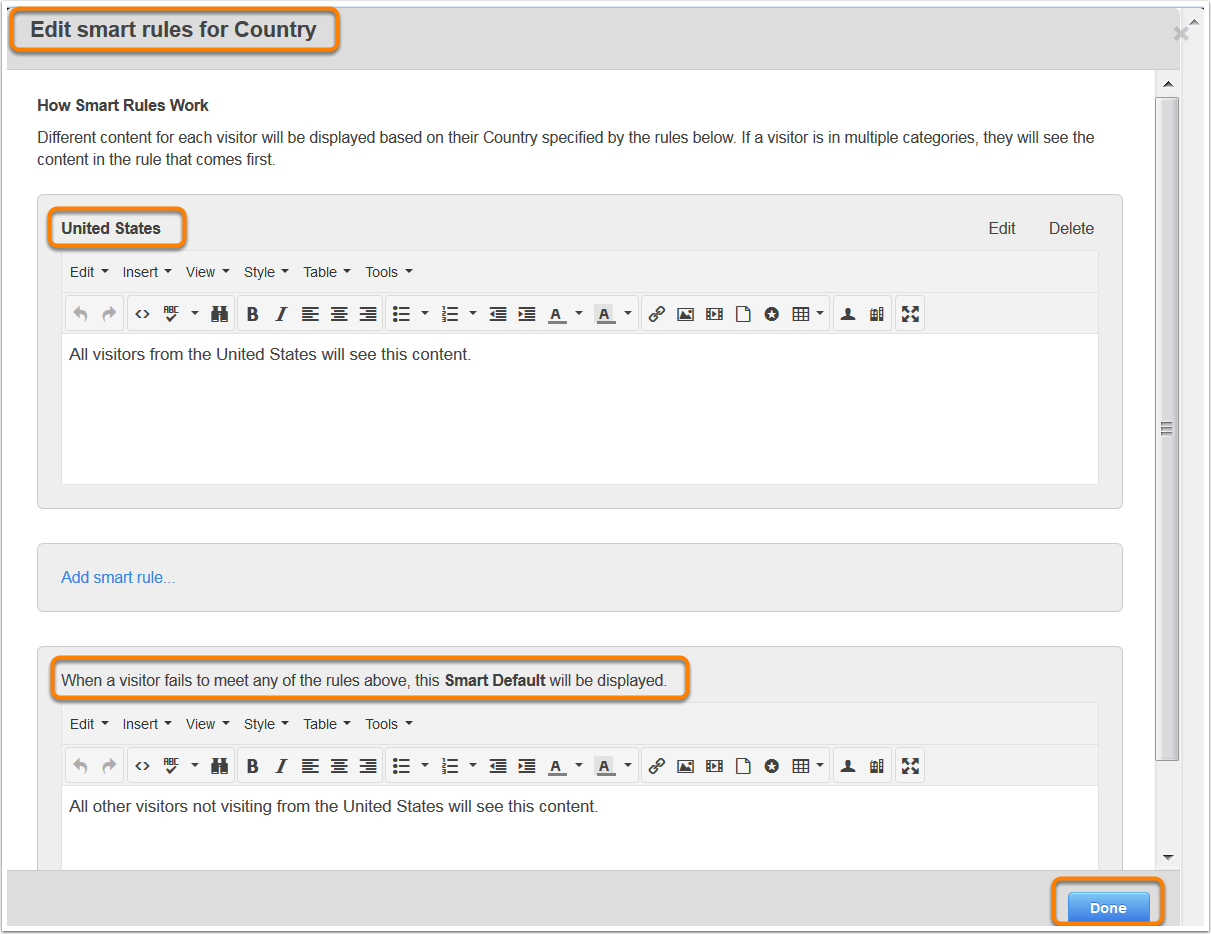This screenshot has height=934, width=1211.
Task: Click Add smart rule link
Action: (118, 577)
